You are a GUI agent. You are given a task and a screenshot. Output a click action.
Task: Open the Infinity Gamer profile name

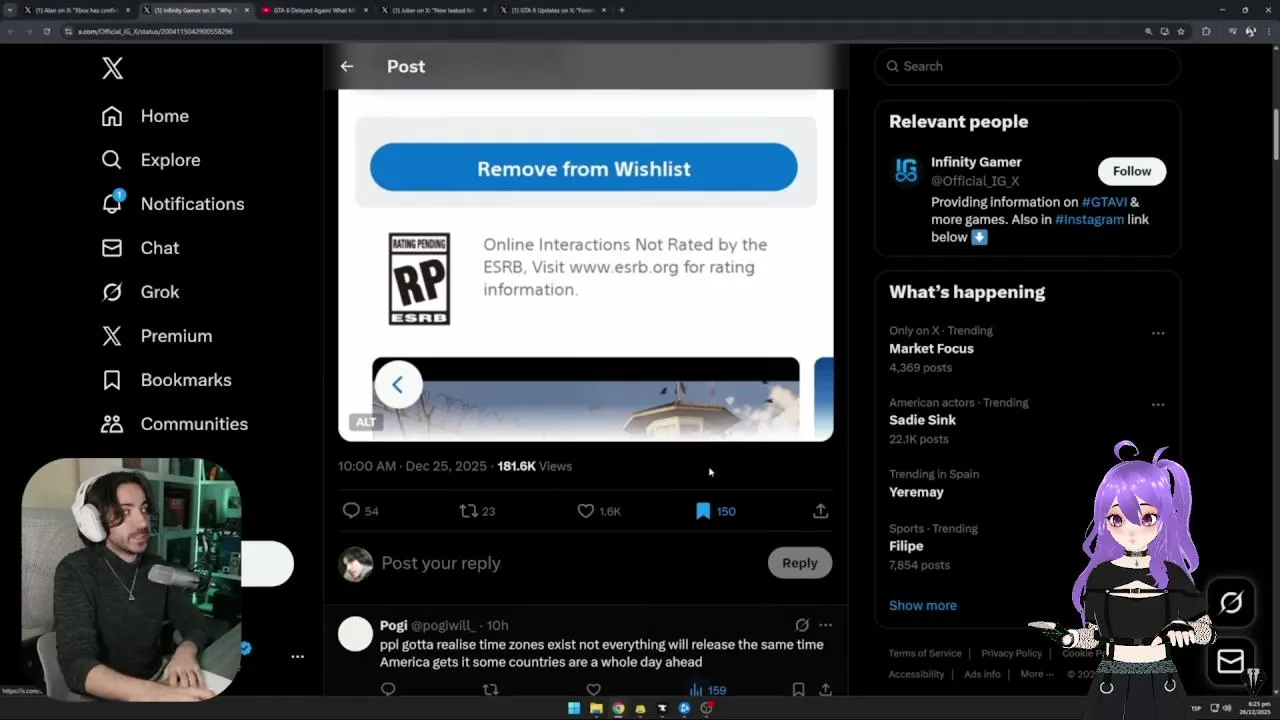coord(976,162)
